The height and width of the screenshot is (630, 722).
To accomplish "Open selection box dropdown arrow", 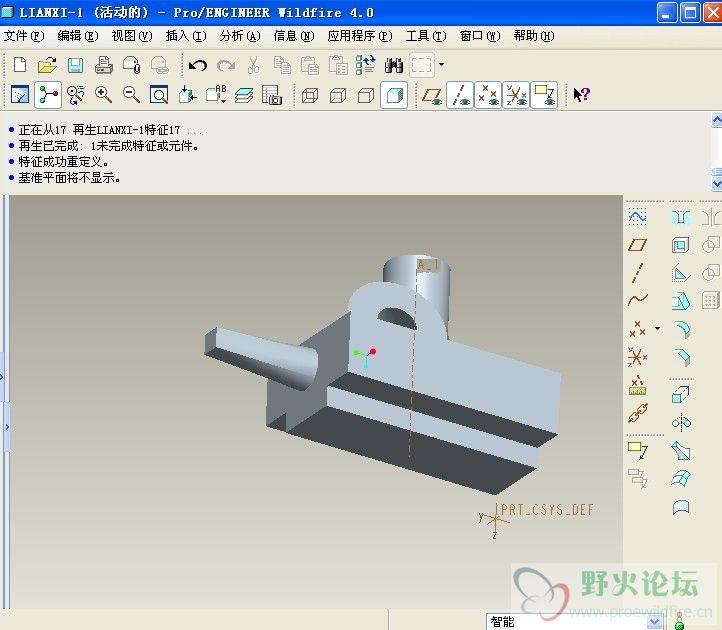I will point(441,64).
